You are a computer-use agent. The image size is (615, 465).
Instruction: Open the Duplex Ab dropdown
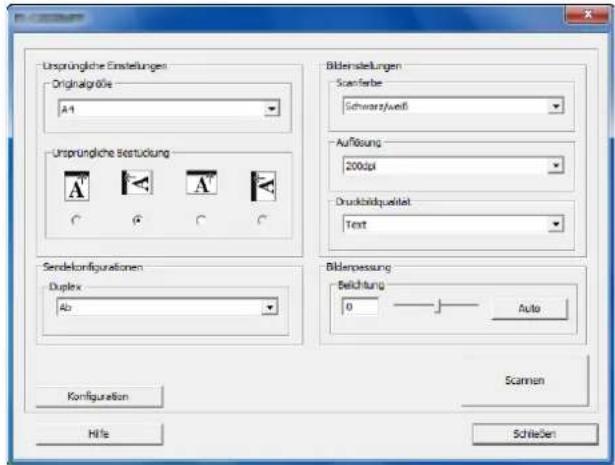pyautogui.click(x=167, y=307)
